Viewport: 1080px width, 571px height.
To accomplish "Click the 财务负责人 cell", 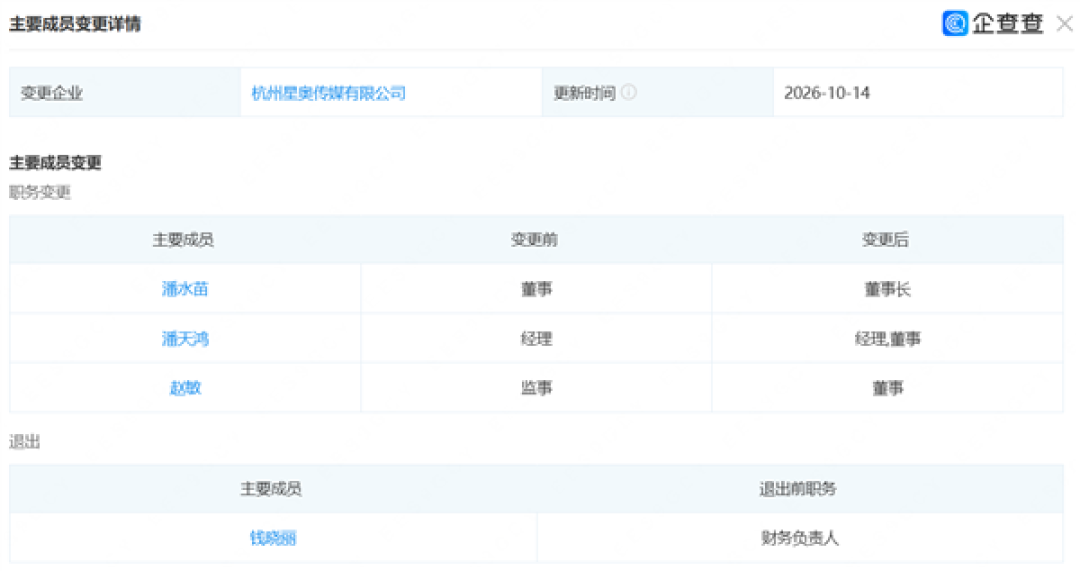I will (800, 538).
